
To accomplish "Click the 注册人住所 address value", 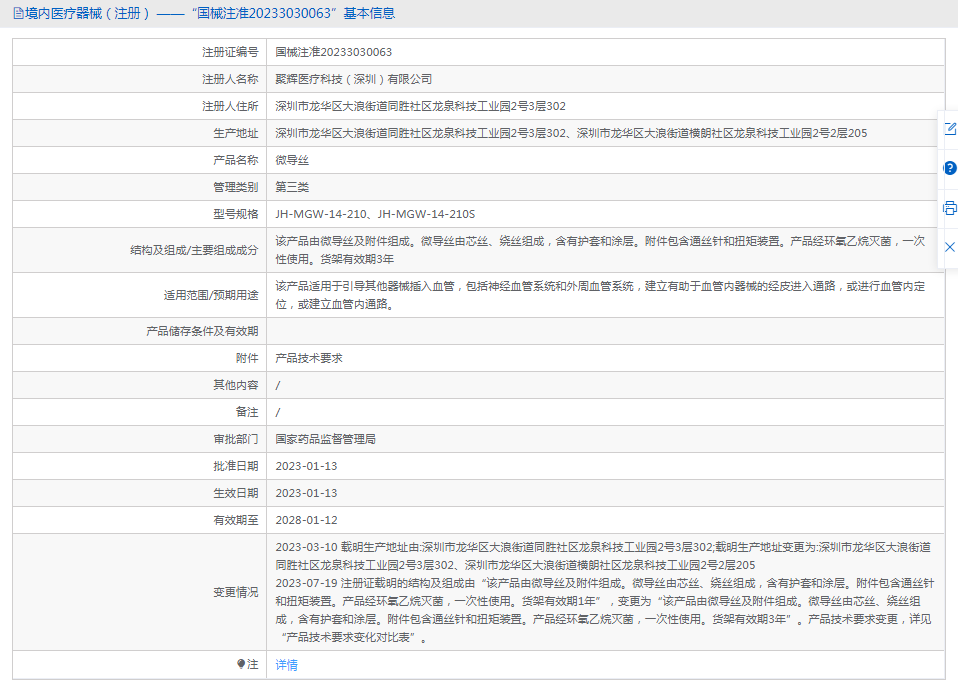I will [x=420, y=106].
